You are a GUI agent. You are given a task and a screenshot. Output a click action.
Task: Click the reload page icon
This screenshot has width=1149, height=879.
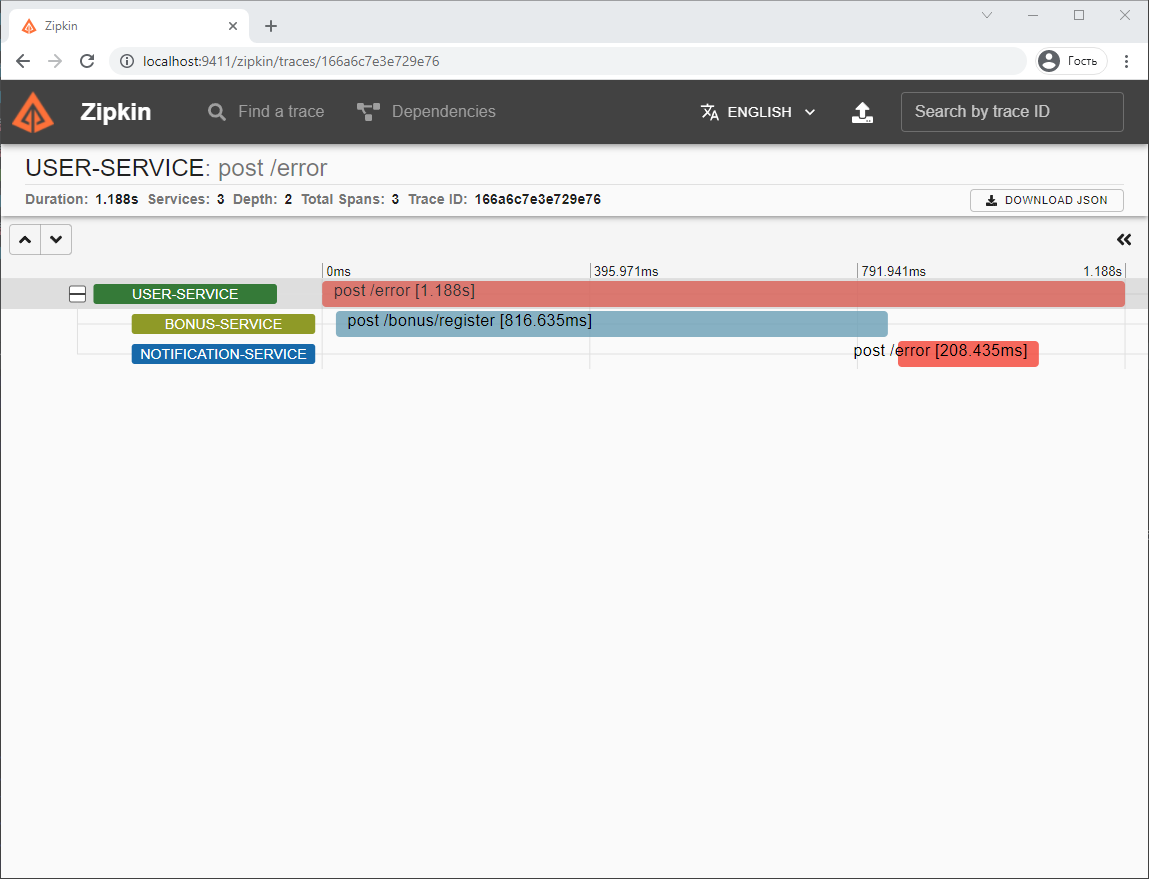point(87,61)
